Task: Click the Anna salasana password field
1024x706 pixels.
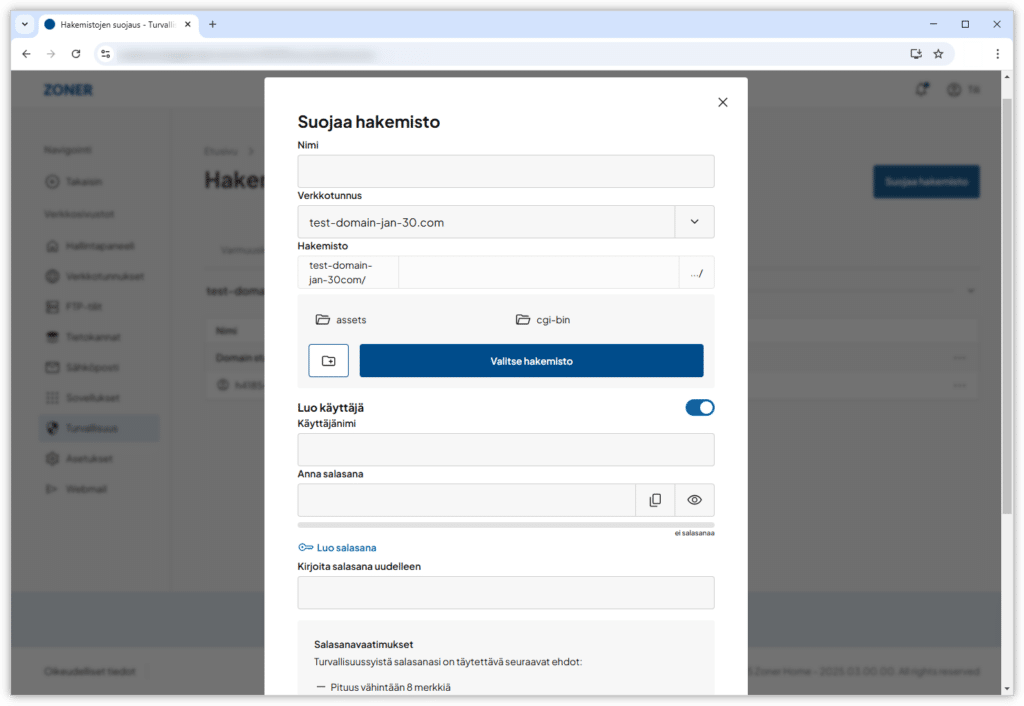Action: (x=466, y=500)
